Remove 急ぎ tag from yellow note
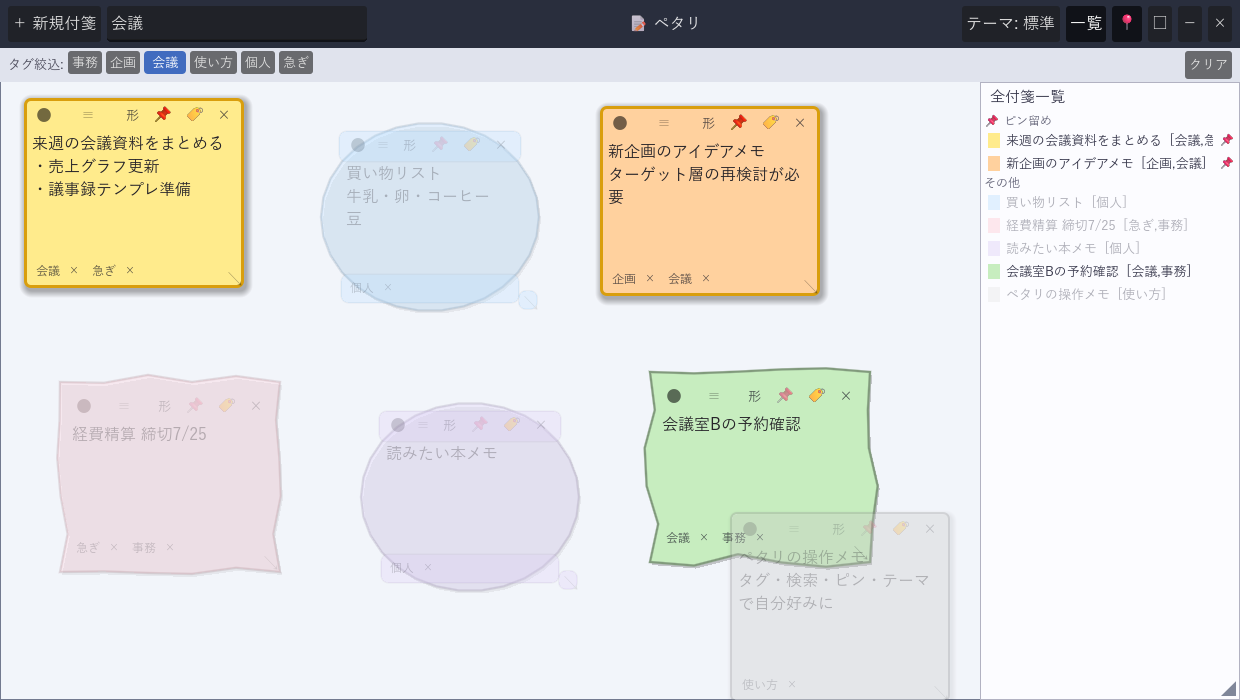This screenshot has width=1240, height=700. 130,270
